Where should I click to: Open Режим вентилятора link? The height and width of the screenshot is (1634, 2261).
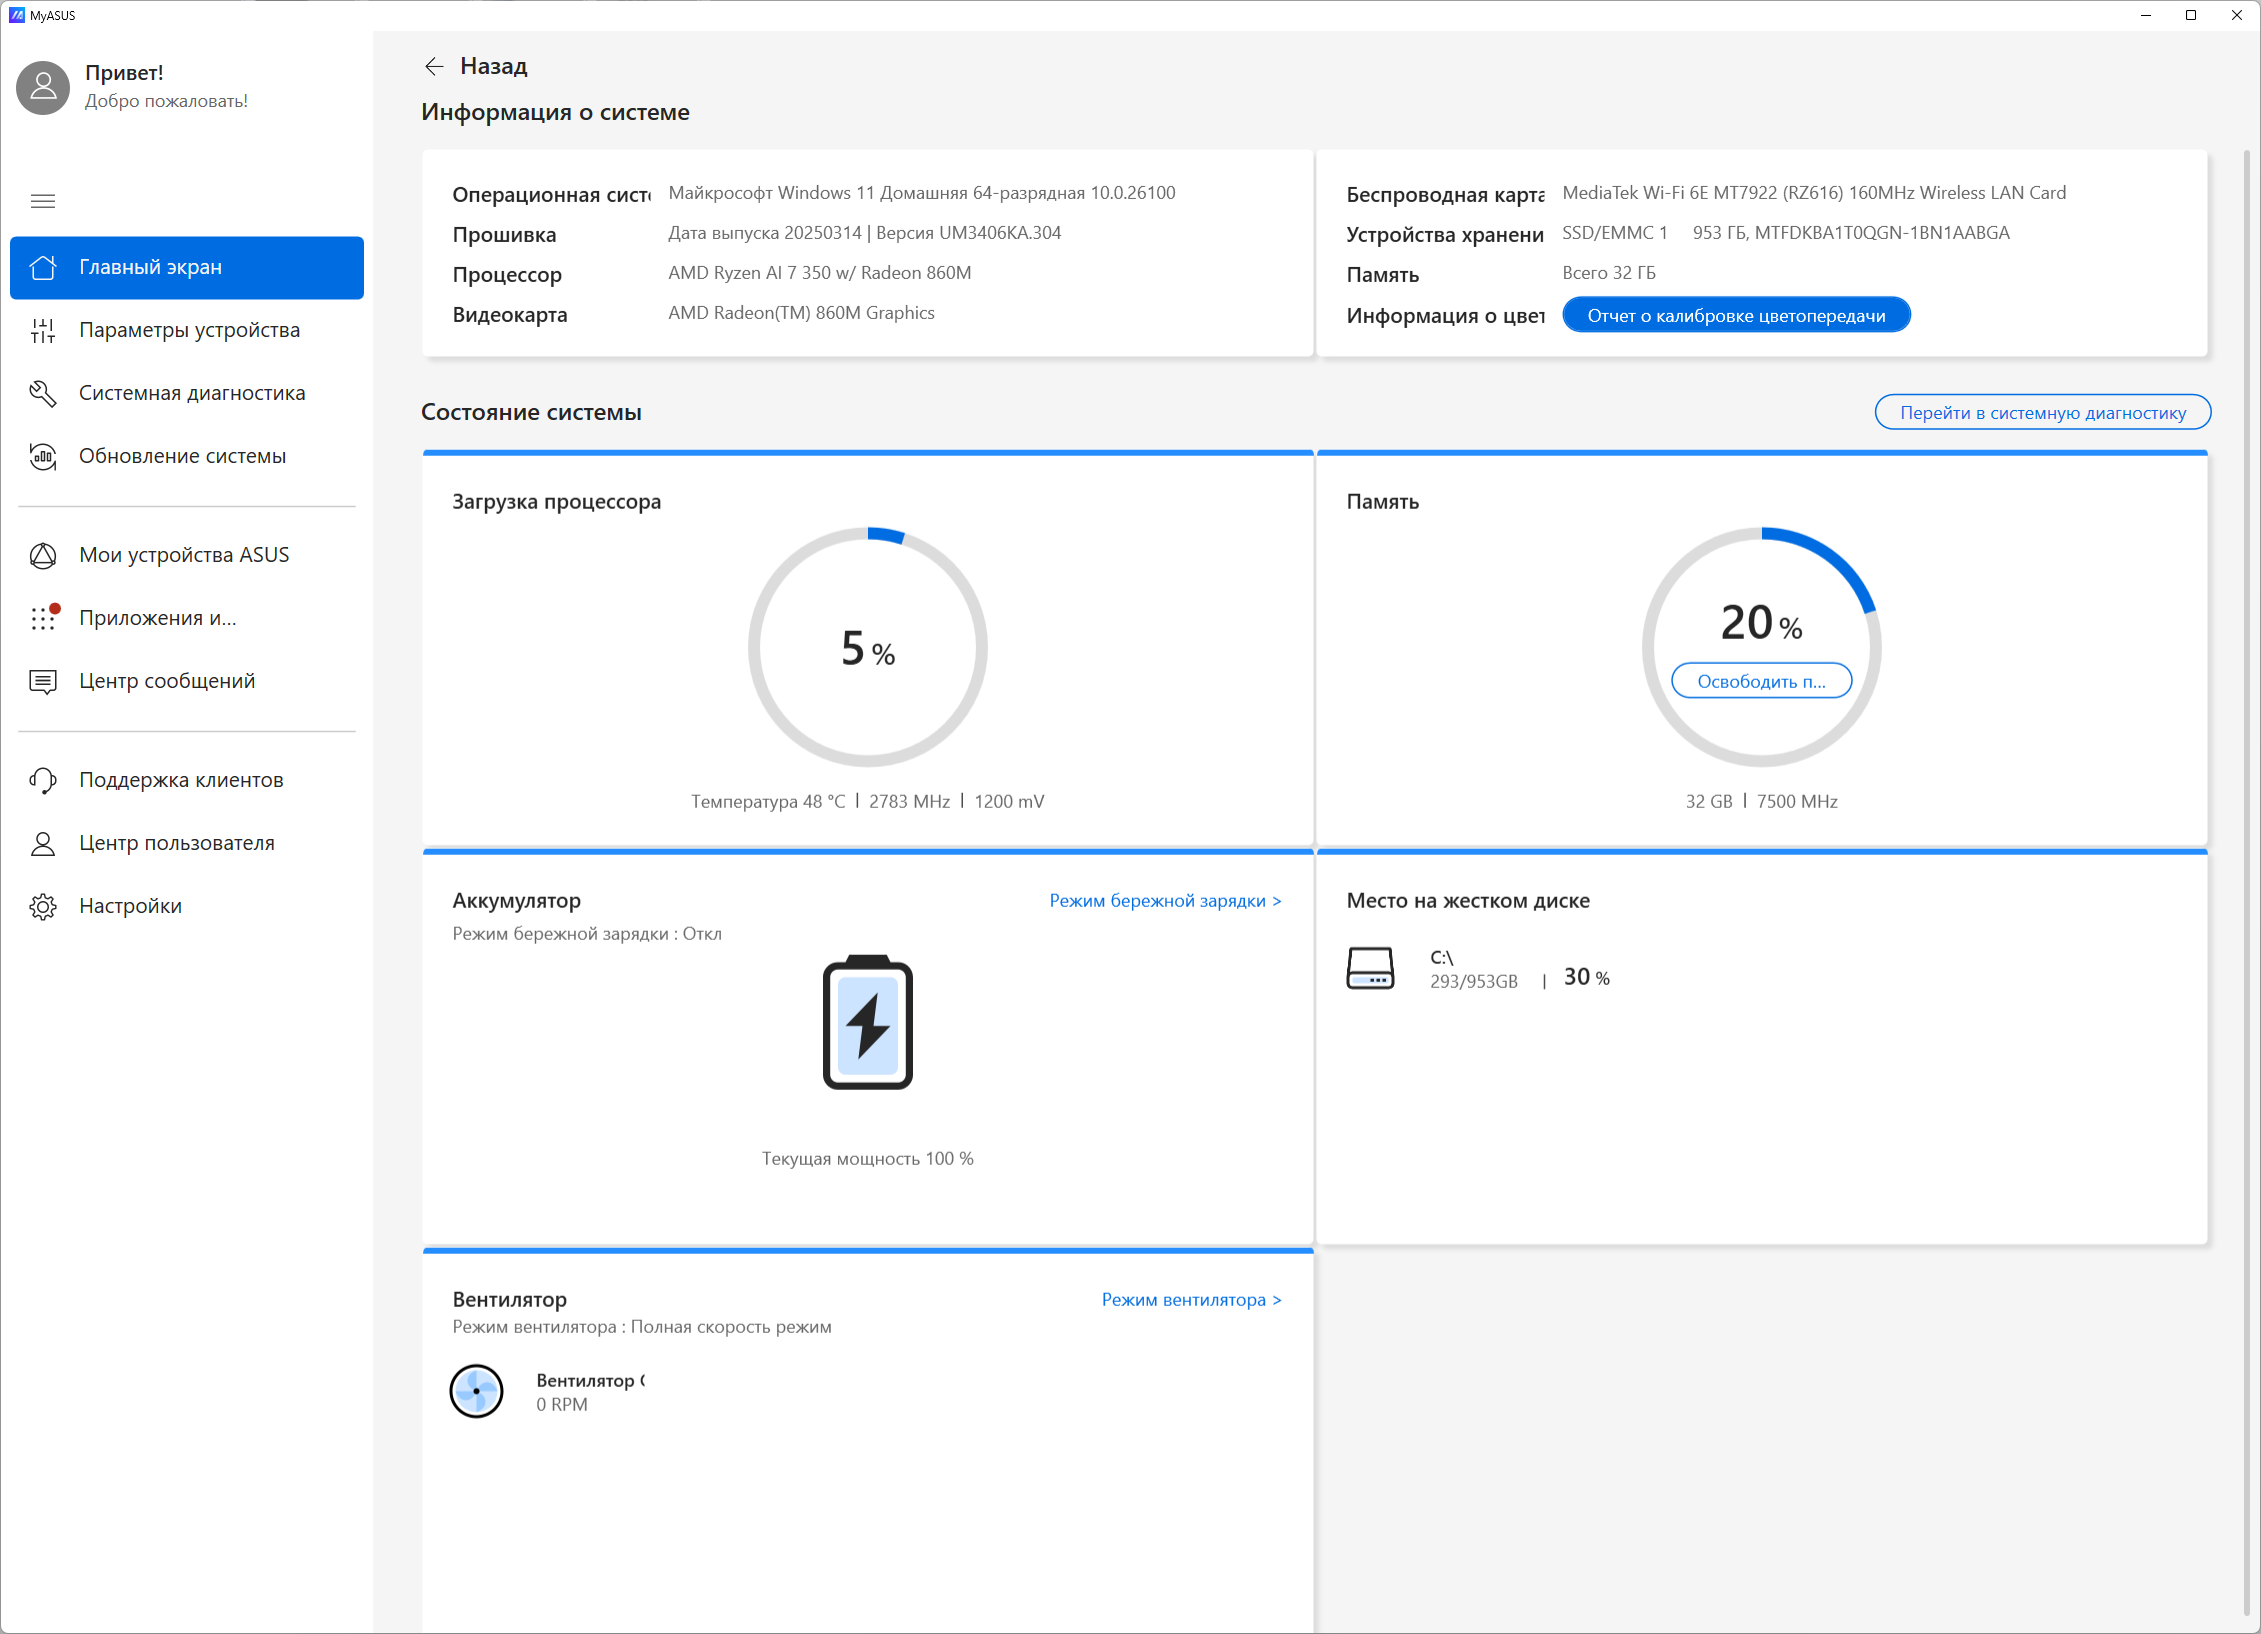click(x=1191, y=1300)
